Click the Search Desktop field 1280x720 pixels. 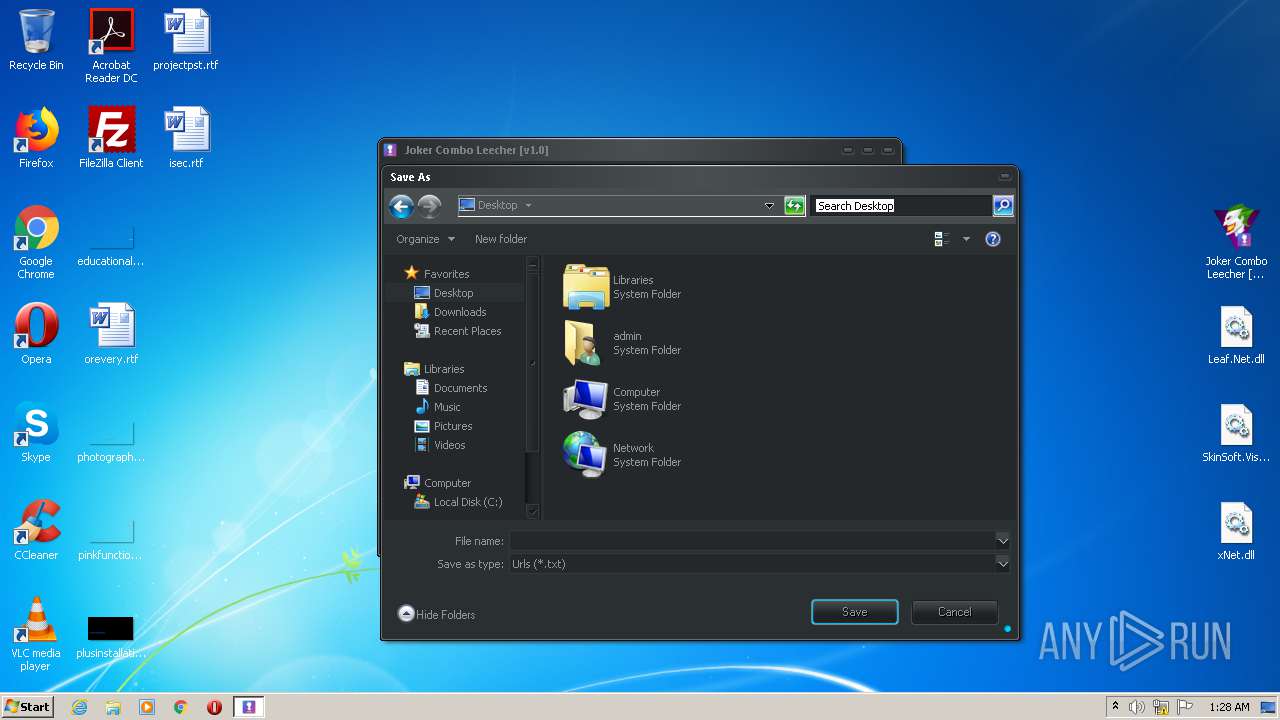point(901,206)
